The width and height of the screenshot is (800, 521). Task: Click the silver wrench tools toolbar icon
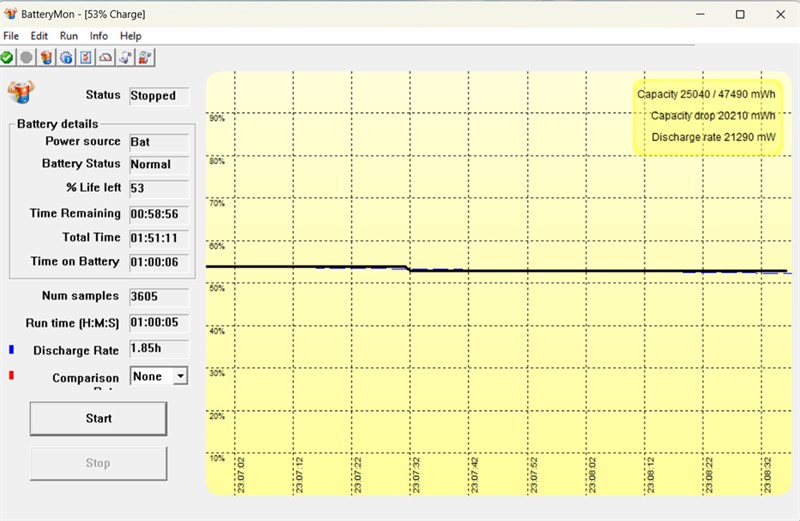pyautogui.click(x=126, y=58)
